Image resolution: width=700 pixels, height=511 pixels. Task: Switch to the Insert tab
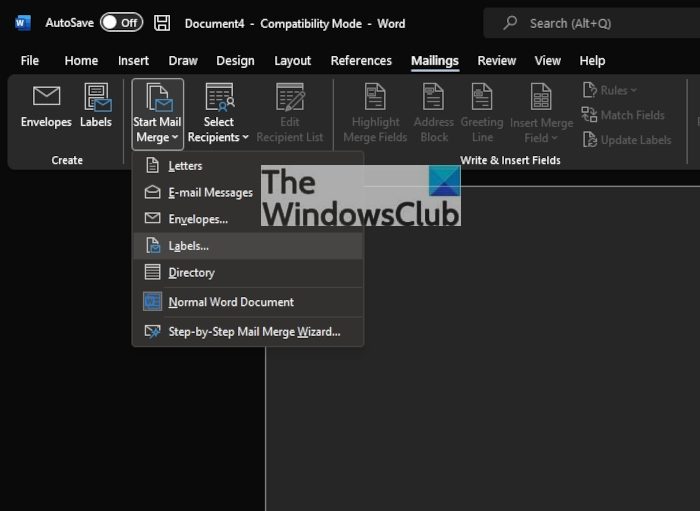click(x=133, y=61)
